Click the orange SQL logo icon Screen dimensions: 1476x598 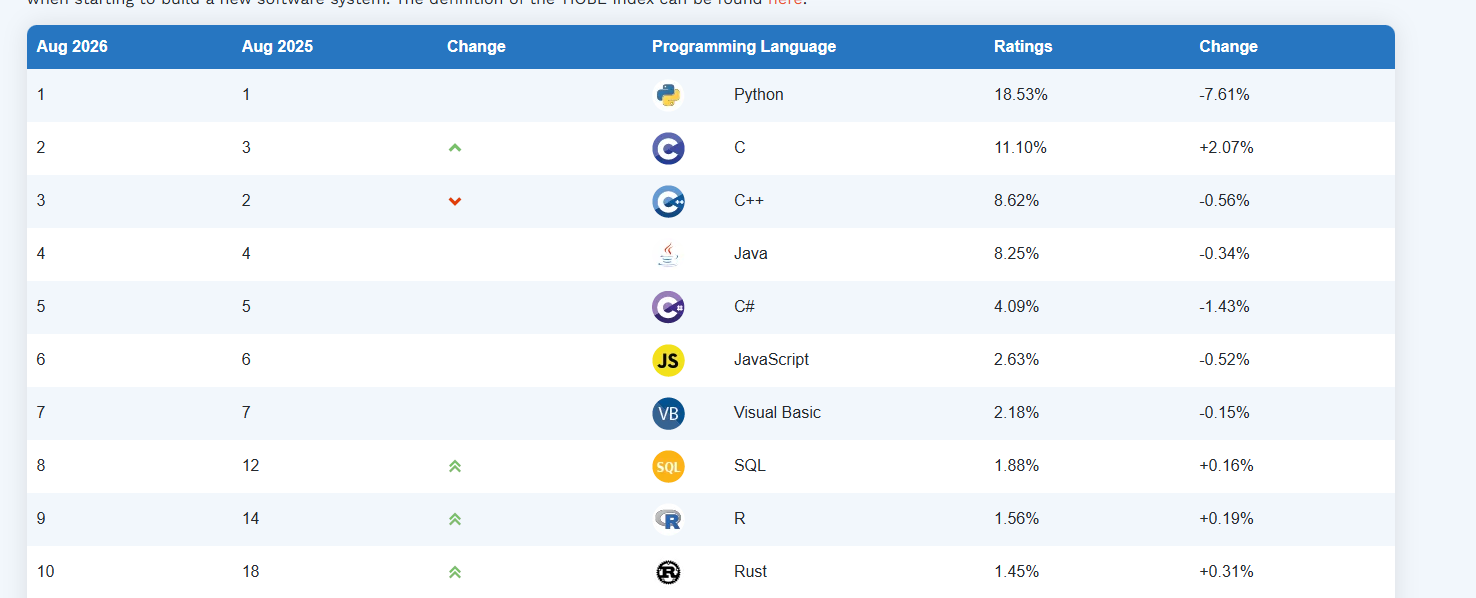[668, 466]
